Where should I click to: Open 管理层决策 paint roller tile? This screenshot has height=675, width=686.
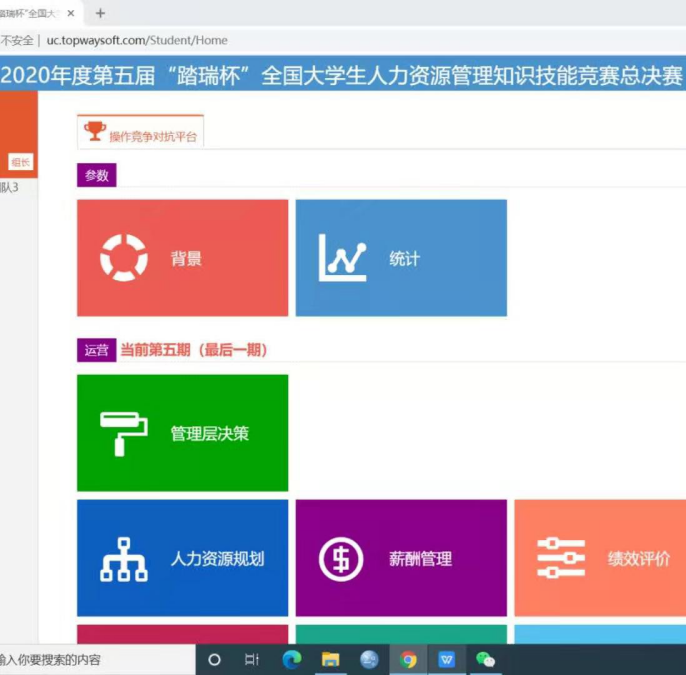pyautogui.click(x=182, y=433)
